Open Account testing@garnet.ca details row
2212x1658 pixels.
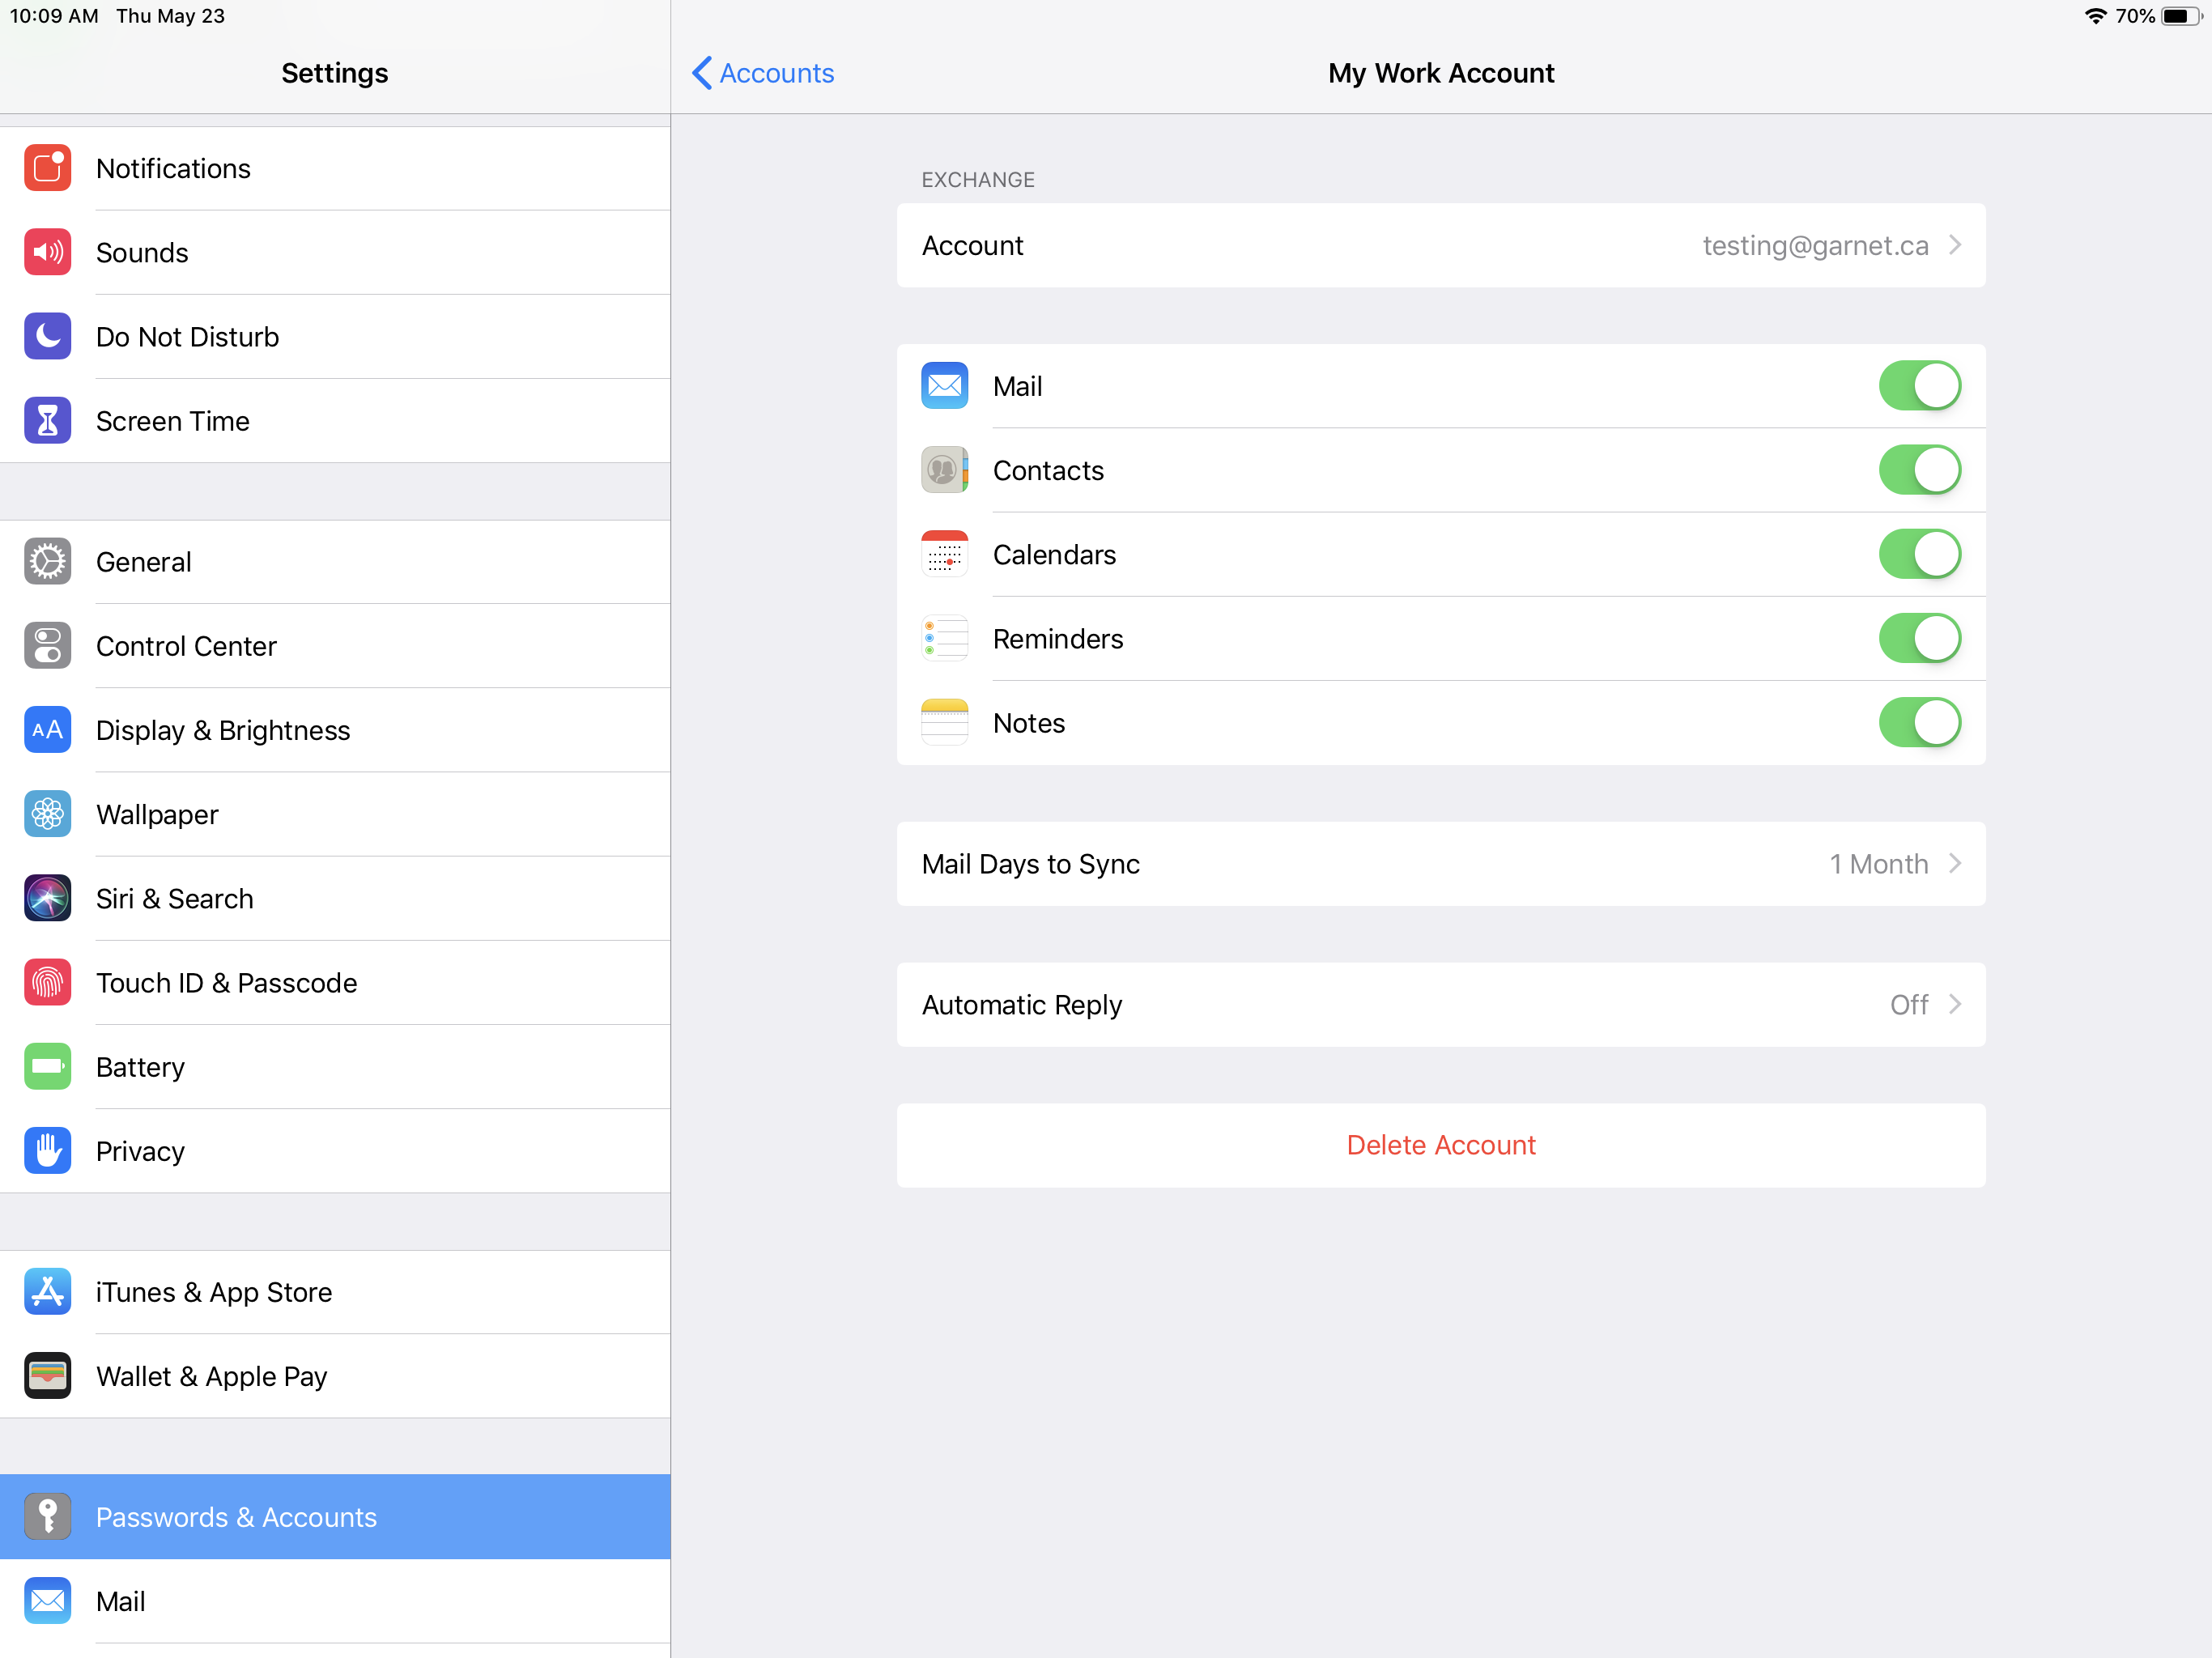coord(1440,246)
